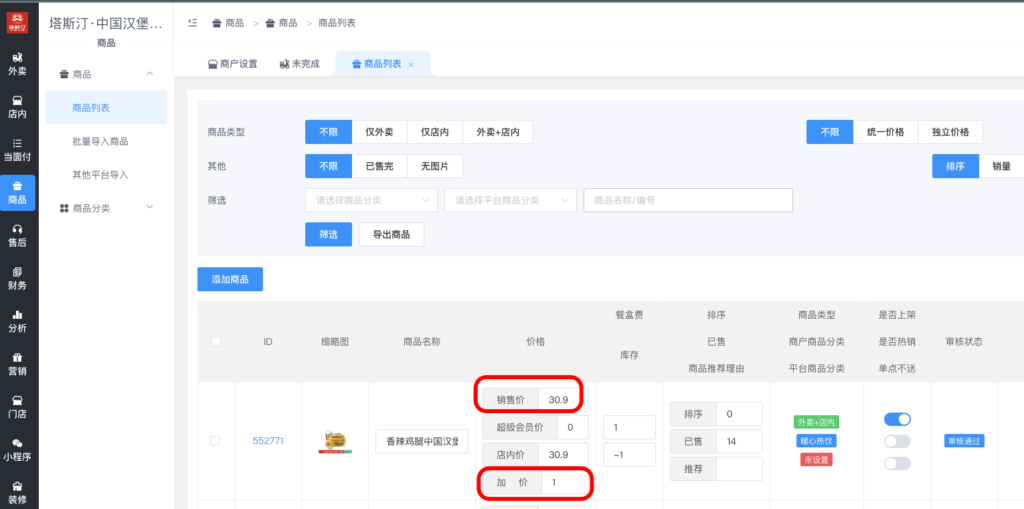Viewport: 1024px width, 509px height.
Task: Select 已售完 in the 其他 filter
Action: pyautogui.click(x=379, y=166)
